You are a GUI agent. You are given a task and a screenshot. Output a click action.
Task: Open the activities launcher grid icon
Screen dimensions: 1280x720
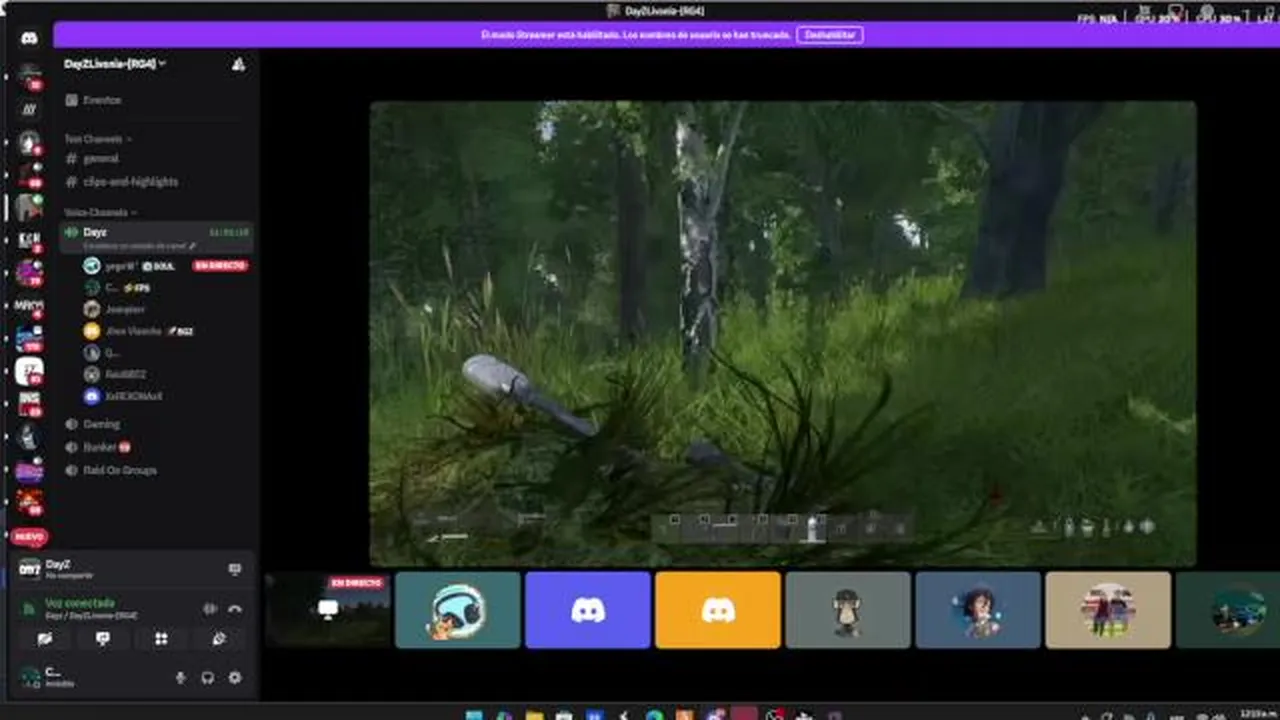pos(161,639)
